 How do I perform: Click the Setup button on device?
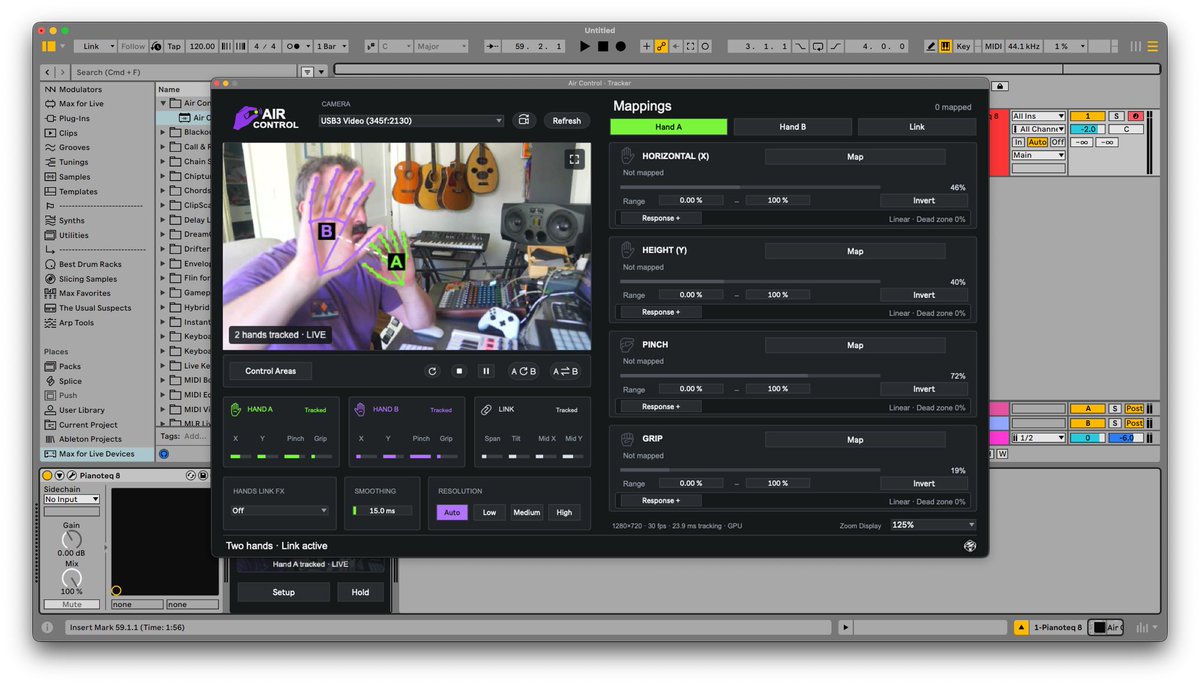tap(284, 592)
